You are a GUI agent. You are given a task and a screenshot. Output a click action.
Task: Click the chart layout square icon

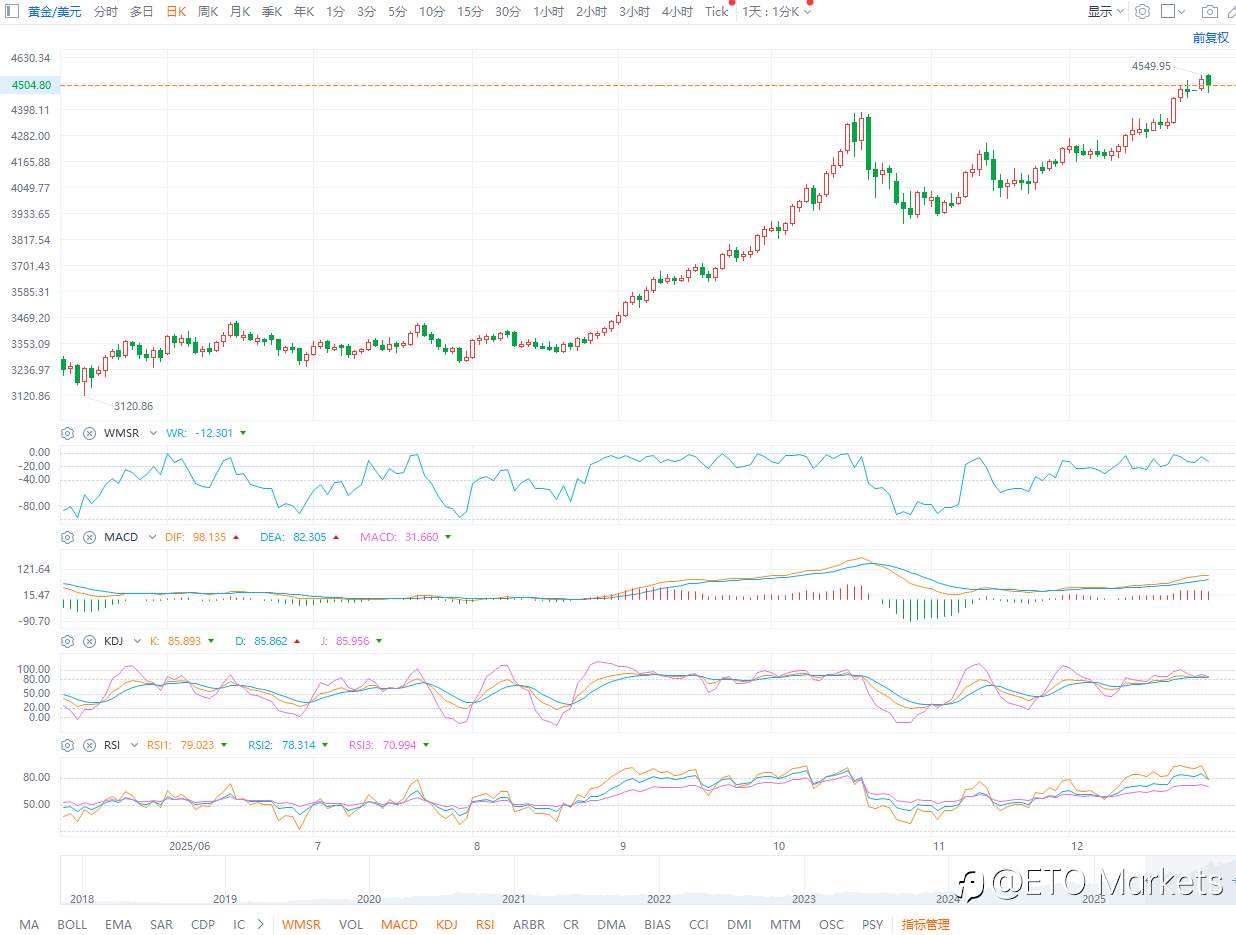[x=1167, y=11]
